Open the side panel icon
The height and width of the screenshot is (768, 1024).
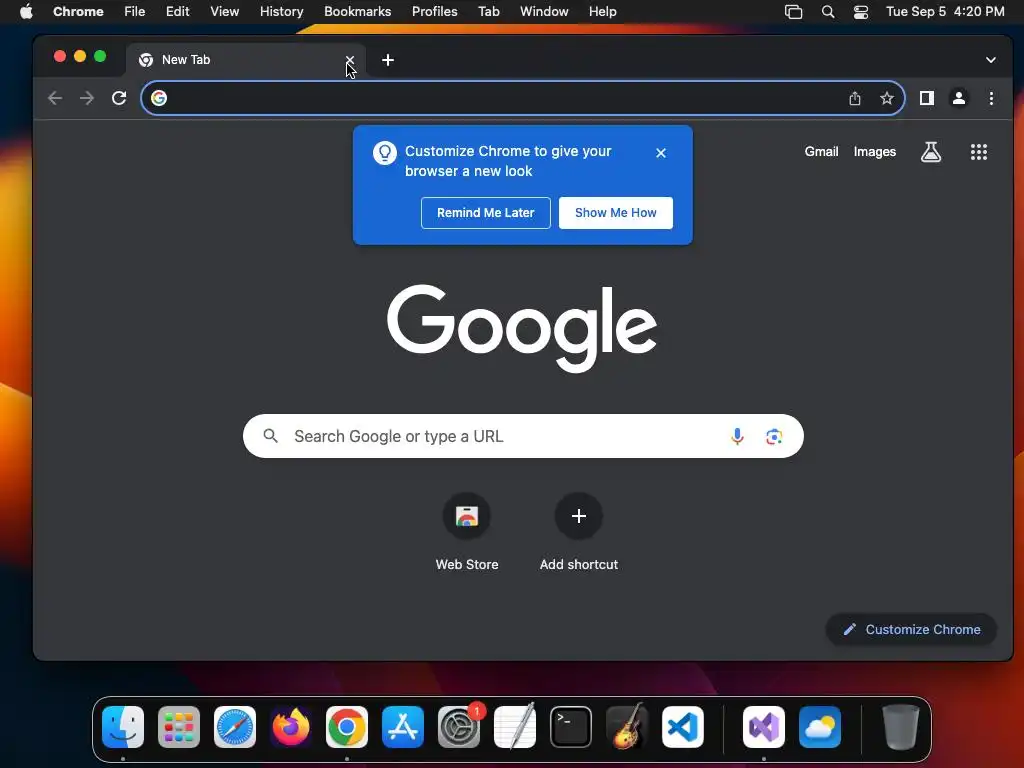927,98
